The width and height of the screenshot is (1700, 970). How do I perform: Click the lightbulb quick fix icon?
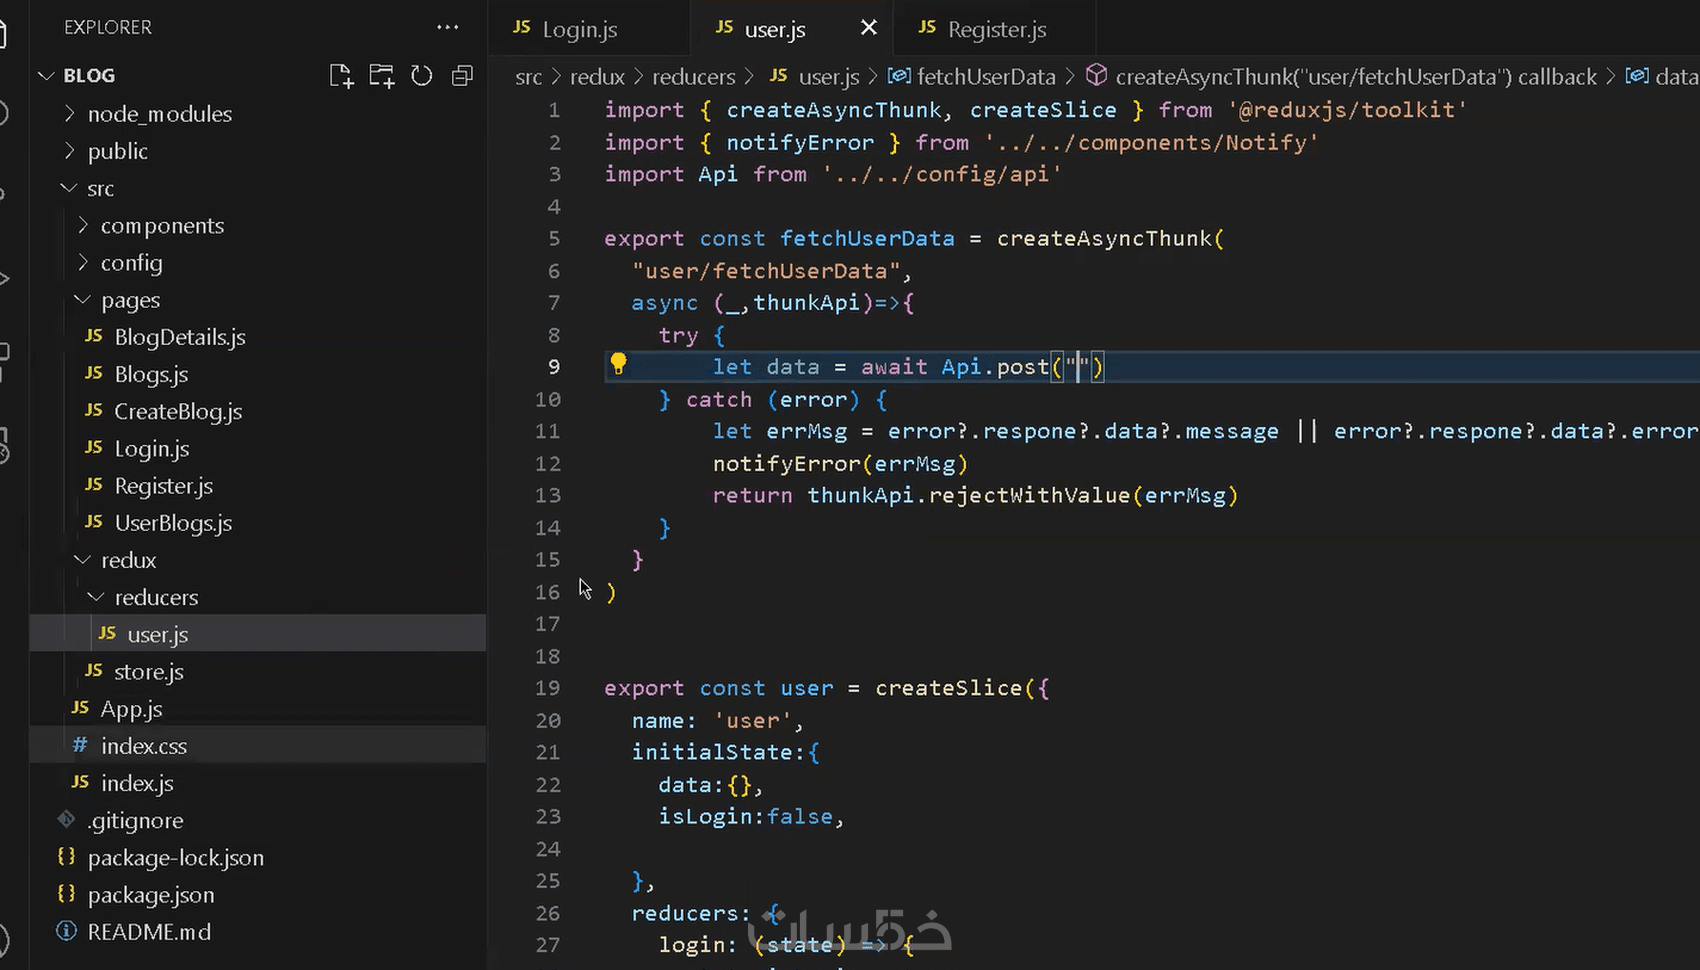pos(618,365)
